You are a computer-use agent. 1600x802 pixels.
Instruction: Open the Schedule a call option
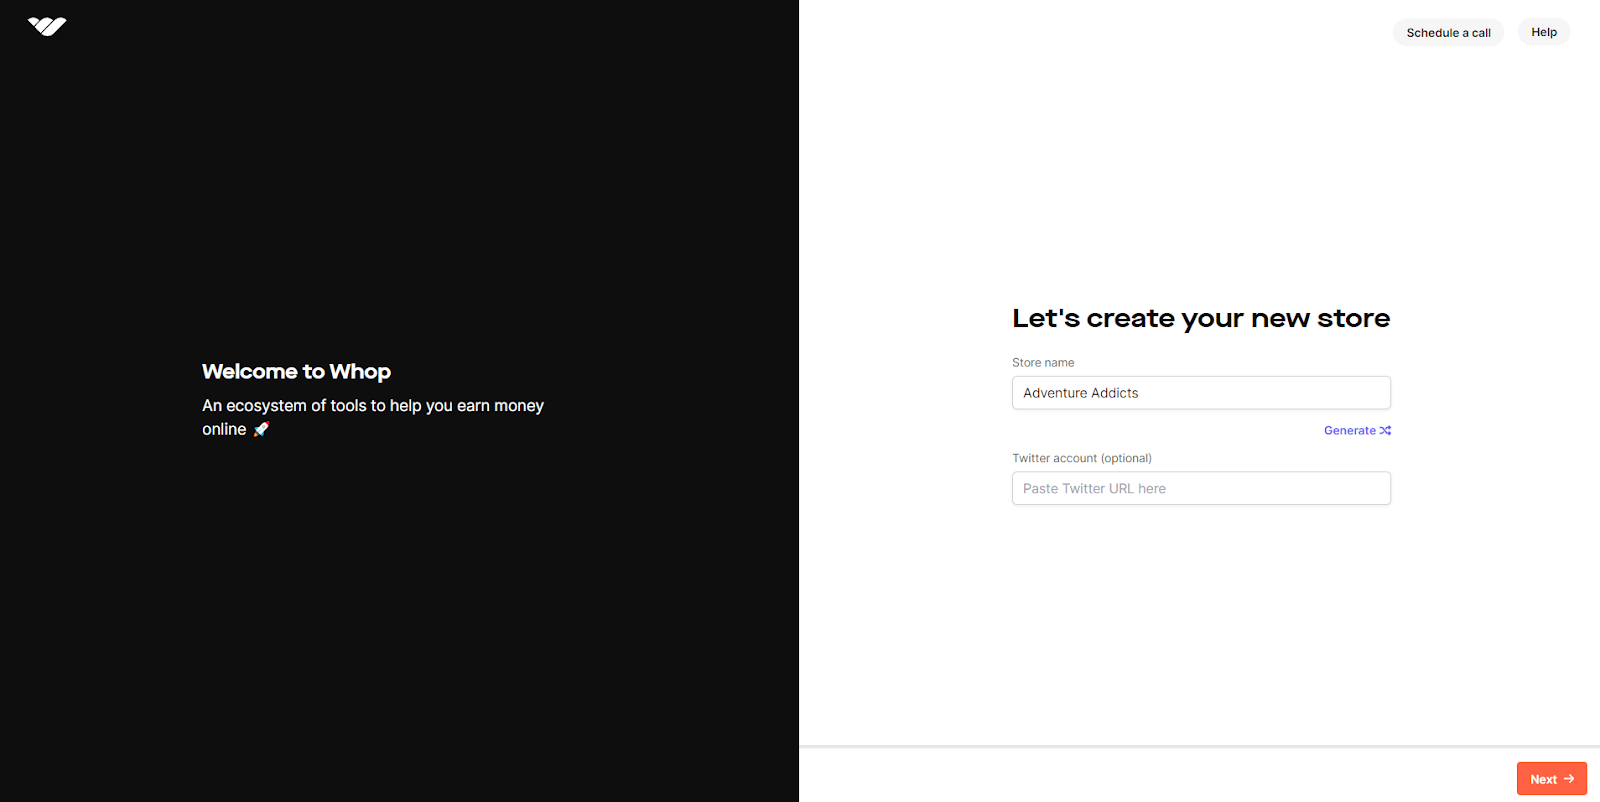pyautogui.click(x=1447, y=33)
